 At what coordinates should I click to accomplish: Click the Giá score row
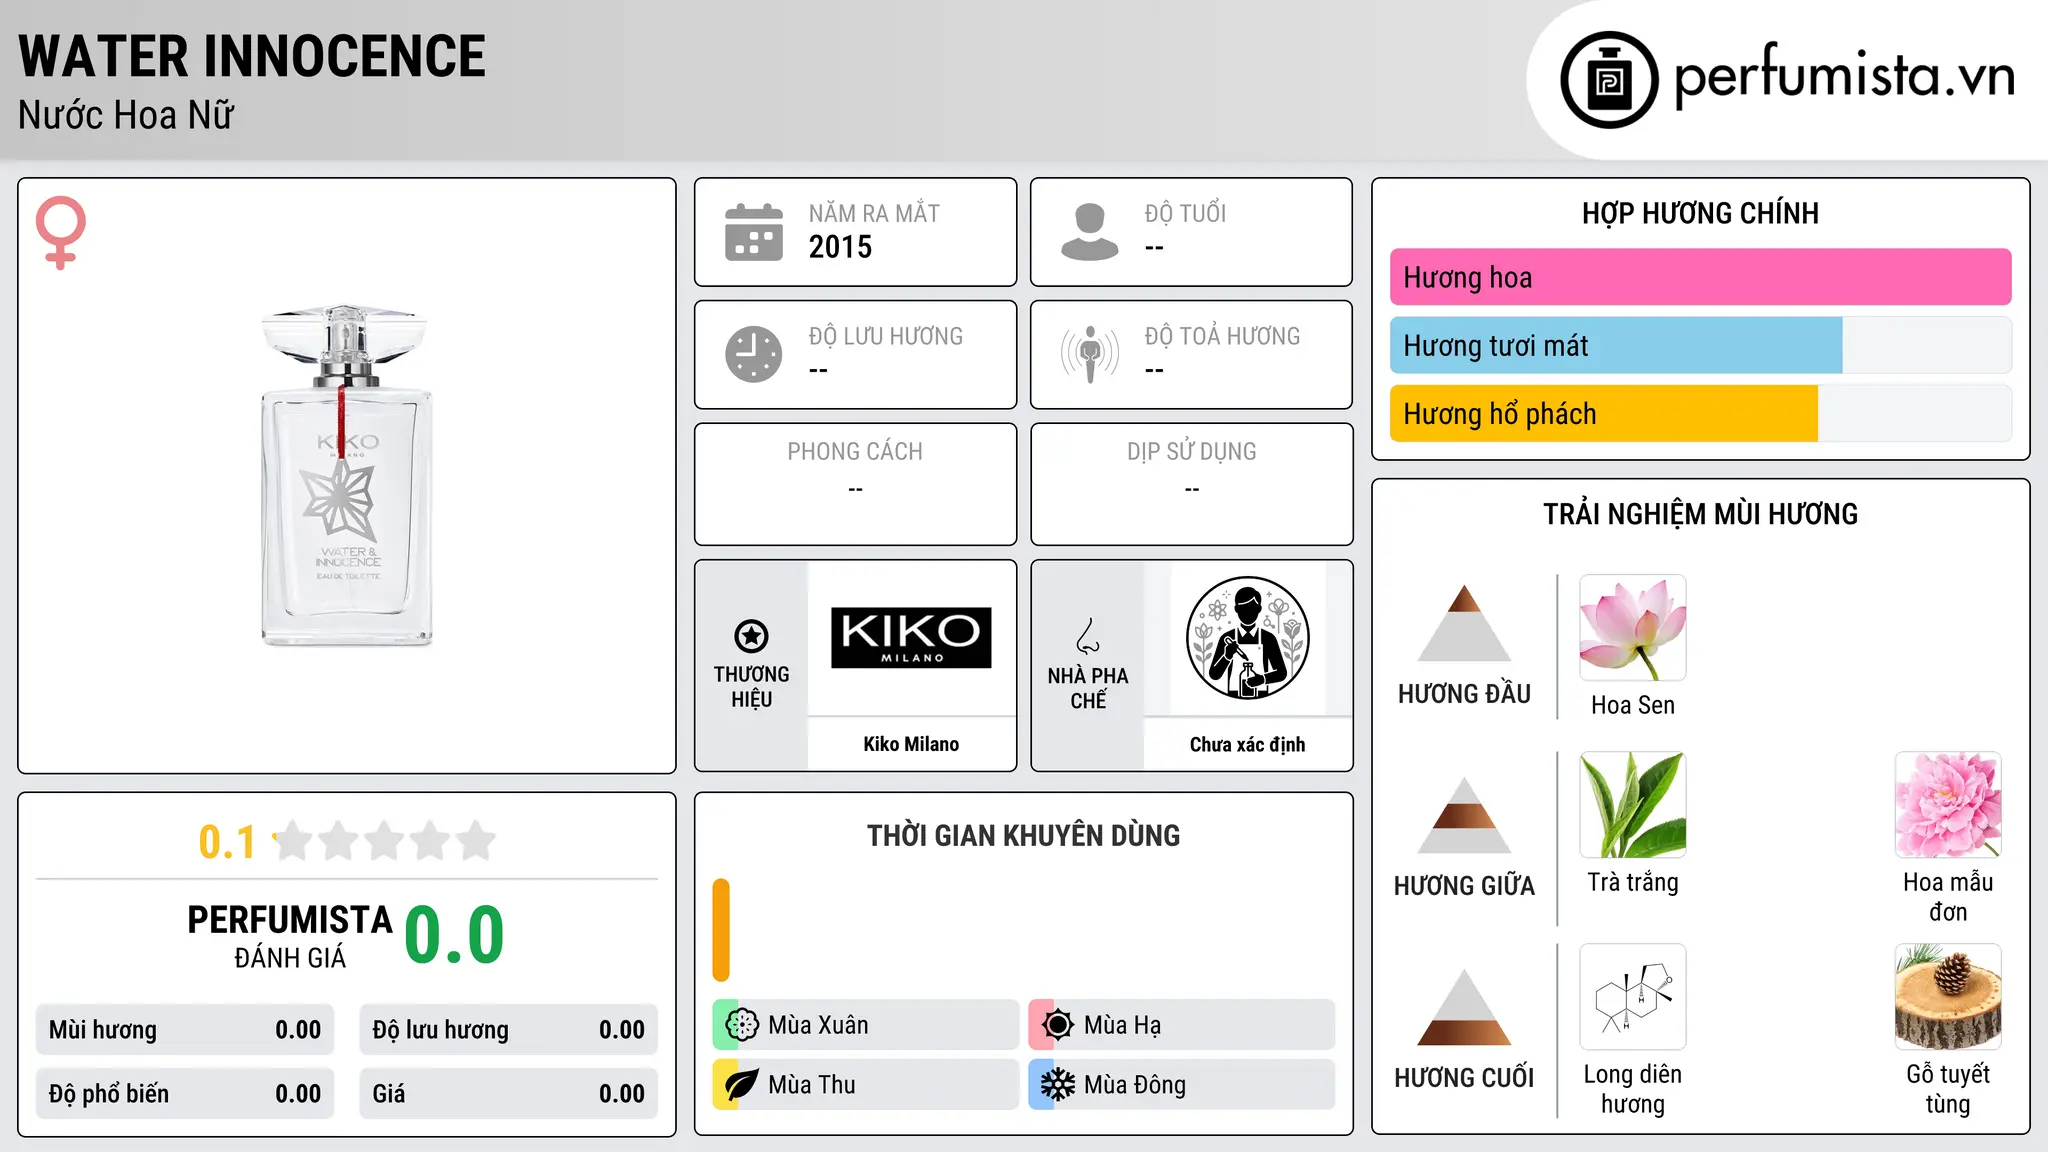click(509, 1094)
